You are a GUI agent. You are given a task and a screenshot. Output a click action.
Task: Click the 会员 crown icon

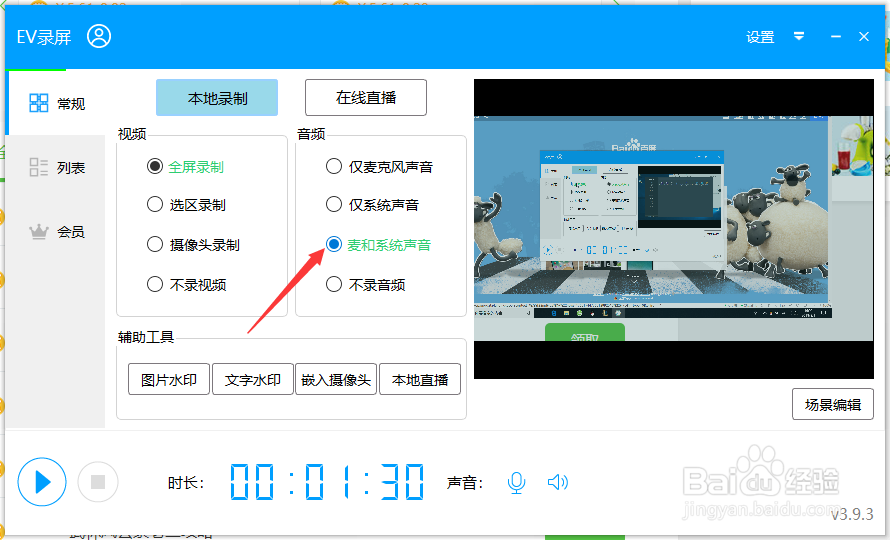[x=39, y=231]
